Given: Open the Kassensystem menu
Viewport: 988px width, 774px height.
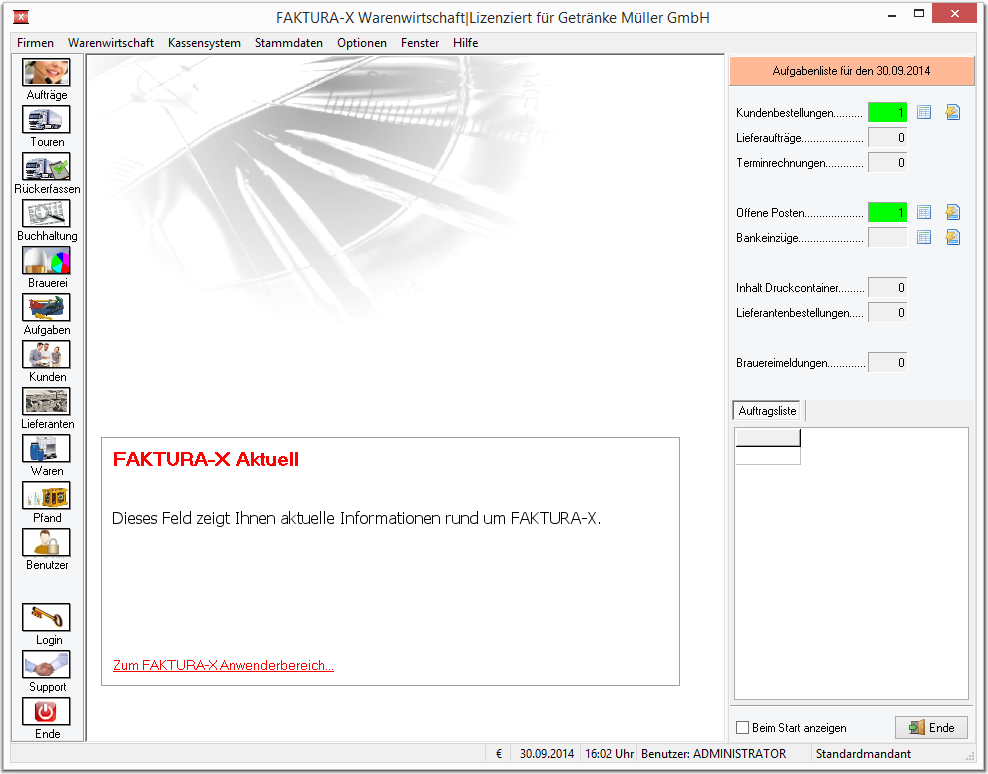Looking at the screenshot, I should 204,43.
